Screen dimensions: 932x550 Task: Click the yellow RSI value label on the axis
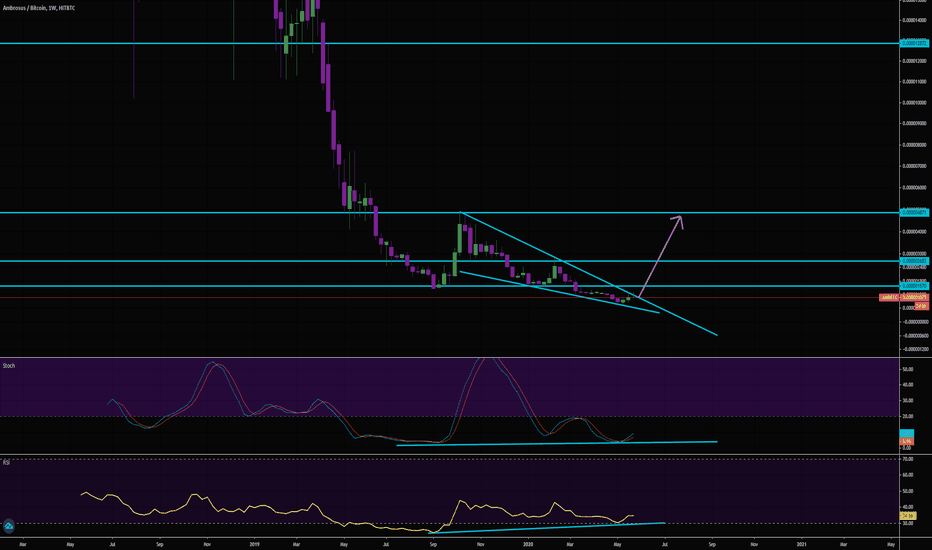coord(908,516)
